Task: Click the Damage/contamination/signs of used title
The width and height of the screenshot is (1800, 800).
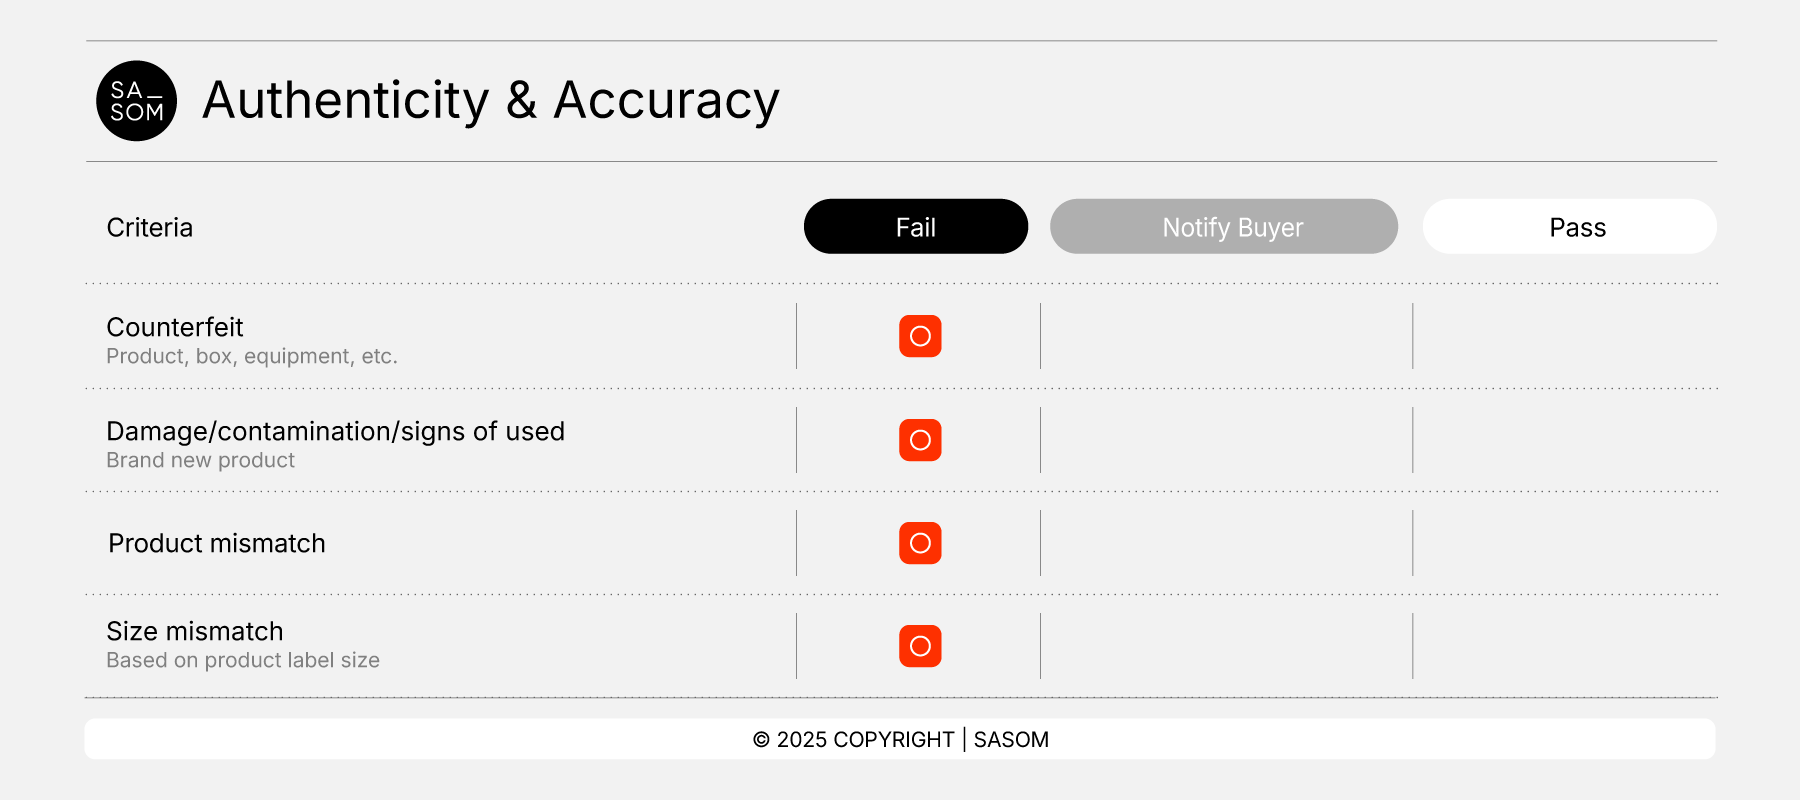Action: [x=335, y=431]
